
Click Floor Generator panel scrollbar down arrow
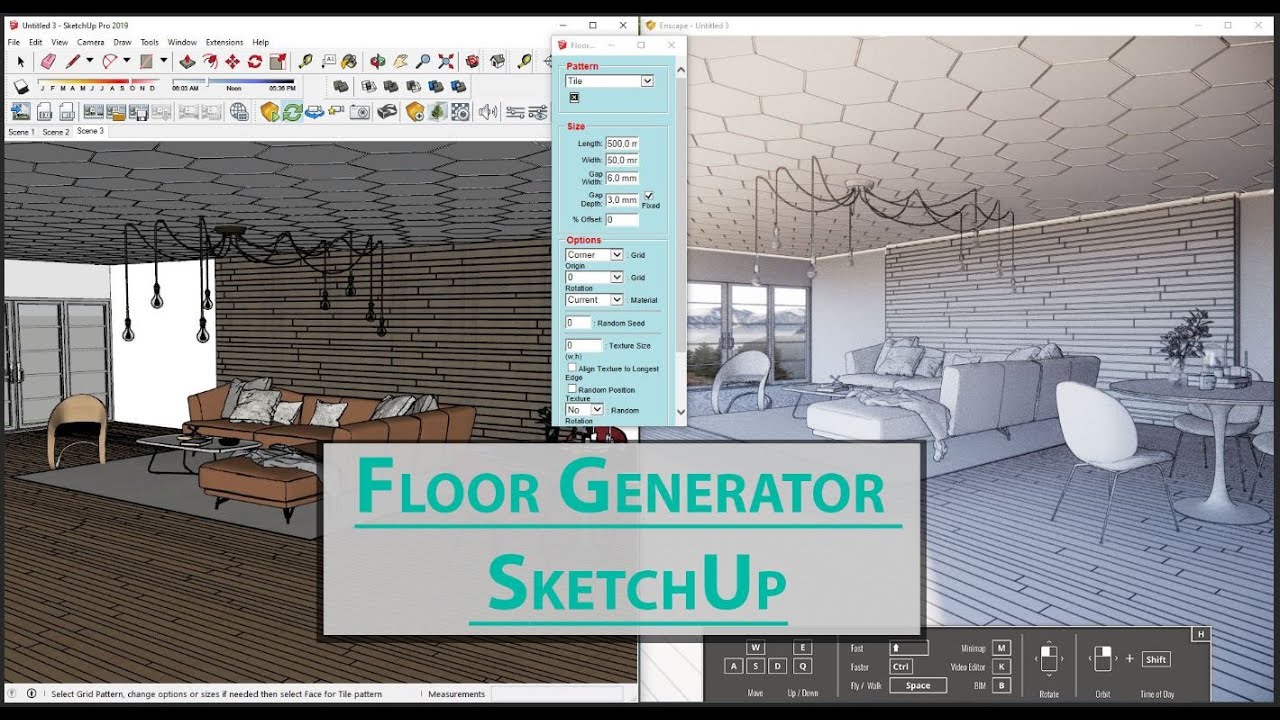681,411
